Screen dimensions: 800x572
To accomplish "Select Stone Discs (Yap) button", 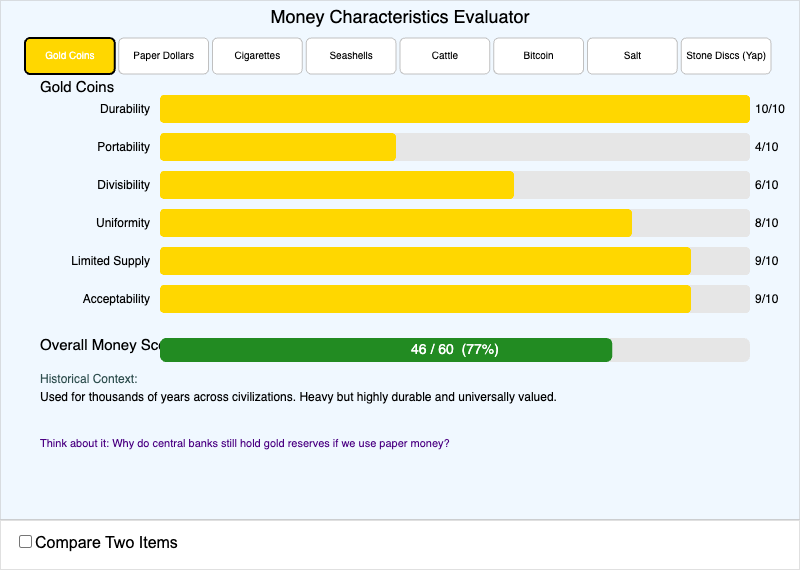I will 726,56.
